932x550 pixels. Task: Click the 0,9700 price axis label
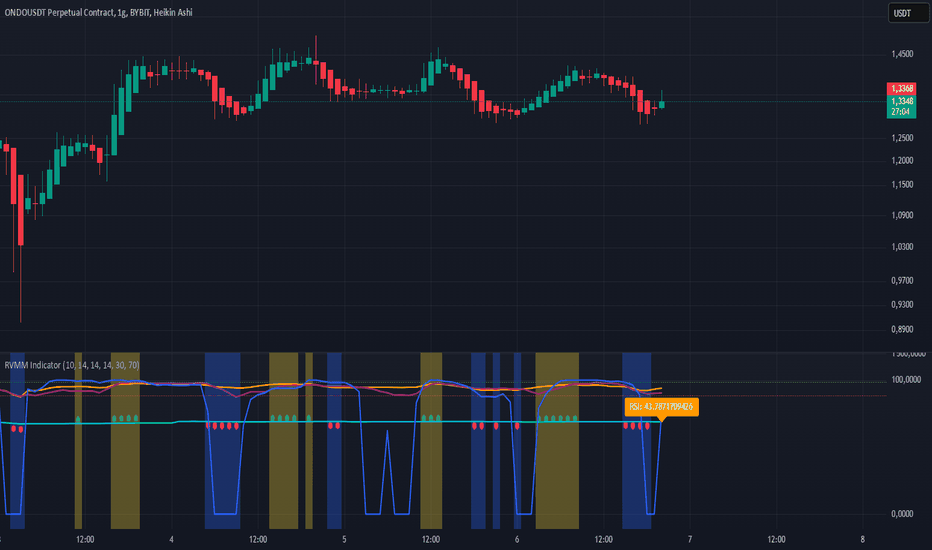902,281
